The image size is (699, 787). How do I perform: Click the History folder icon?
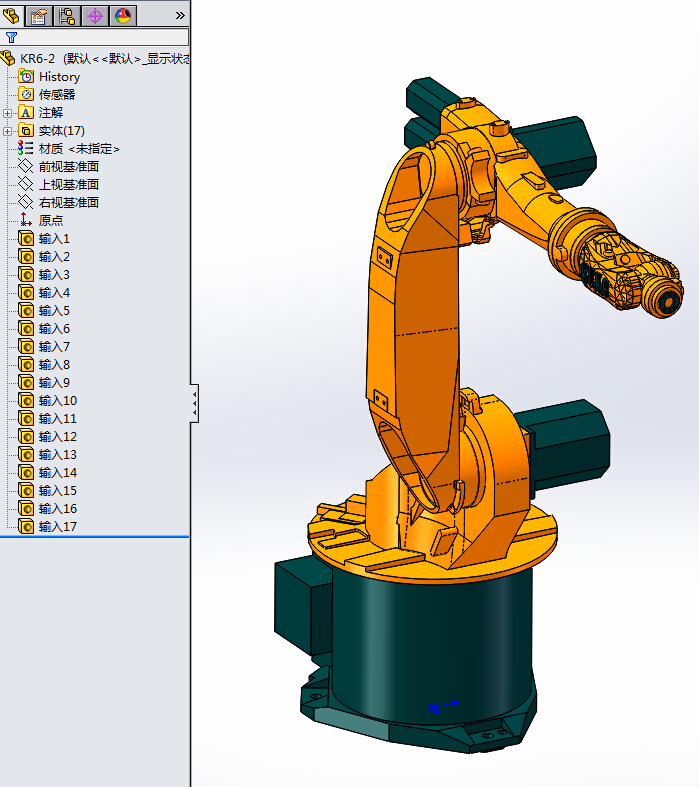(x=26, y=76)
